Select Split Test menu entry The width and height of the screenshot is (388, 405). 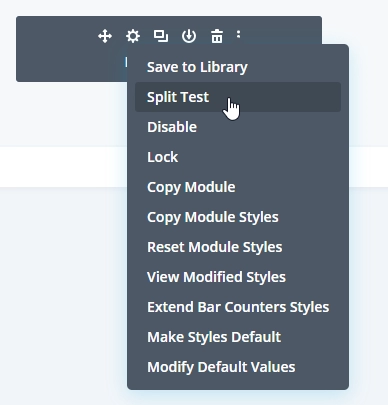point(238,97)
